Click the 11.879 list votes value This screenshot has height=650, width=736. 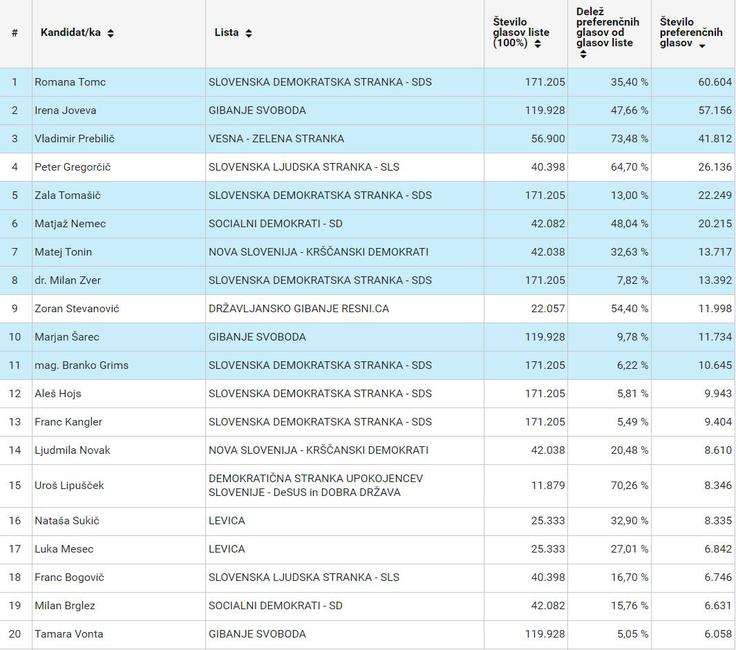548,485
